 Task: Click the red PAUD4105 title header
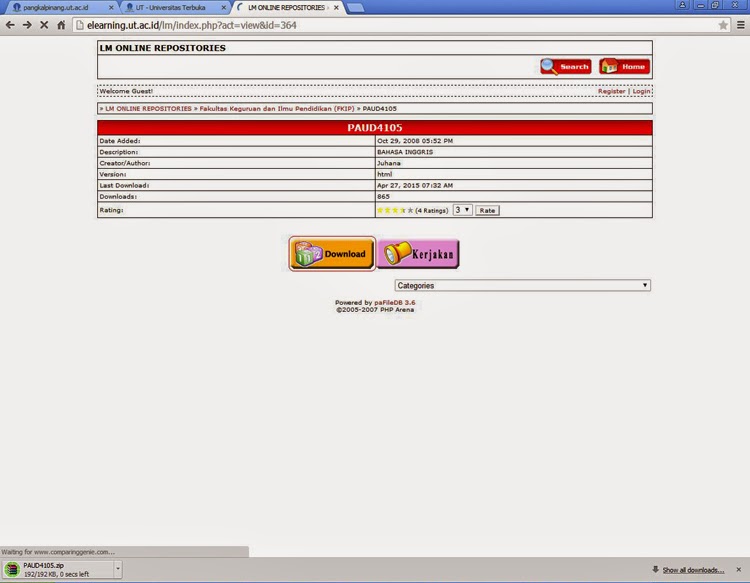(x=375, y=128)
